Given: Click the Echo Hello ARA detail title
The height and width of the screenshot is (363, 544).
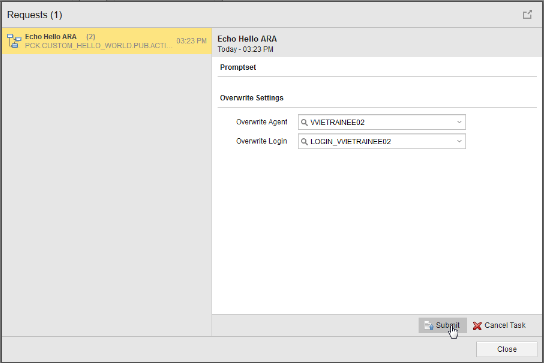Looking at the screenshot, I should coord(247,39).
